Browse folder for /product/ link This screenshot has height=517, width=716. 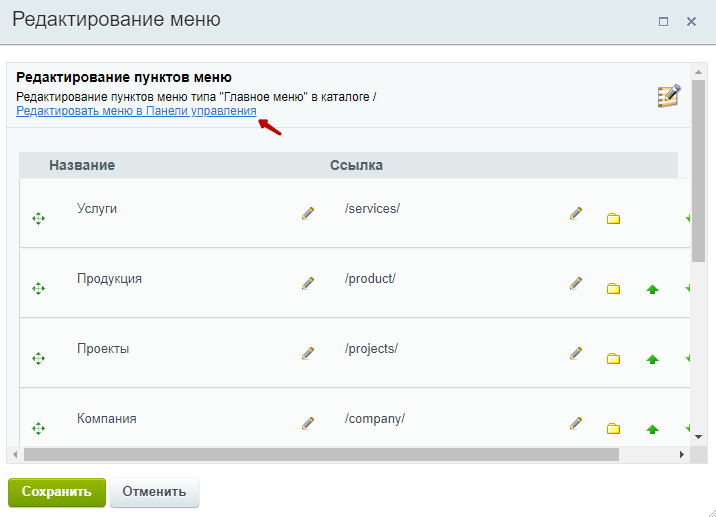tap(613, 289)
